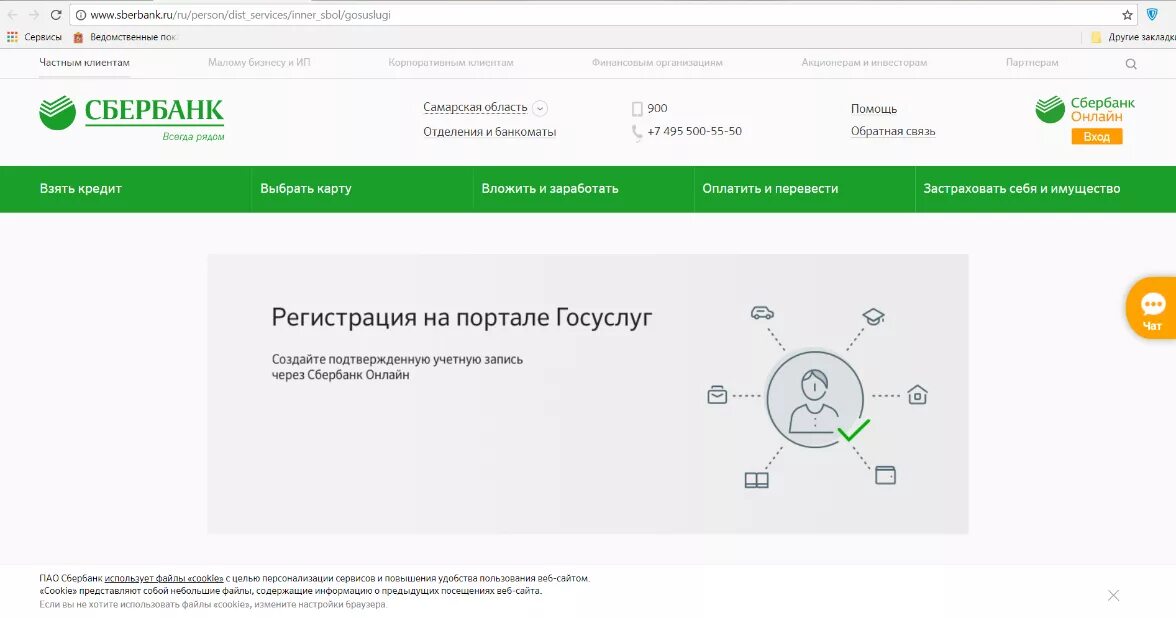The image size is (1176, 618).
Task: Open the Обратная связь link
Action: point(892,131)
